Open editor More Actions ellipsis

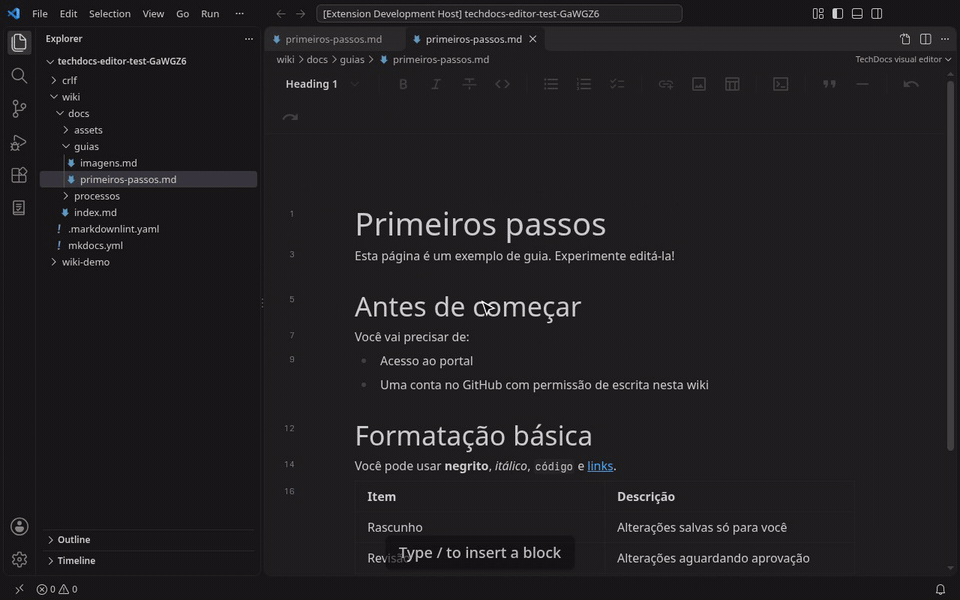[945, 39]
